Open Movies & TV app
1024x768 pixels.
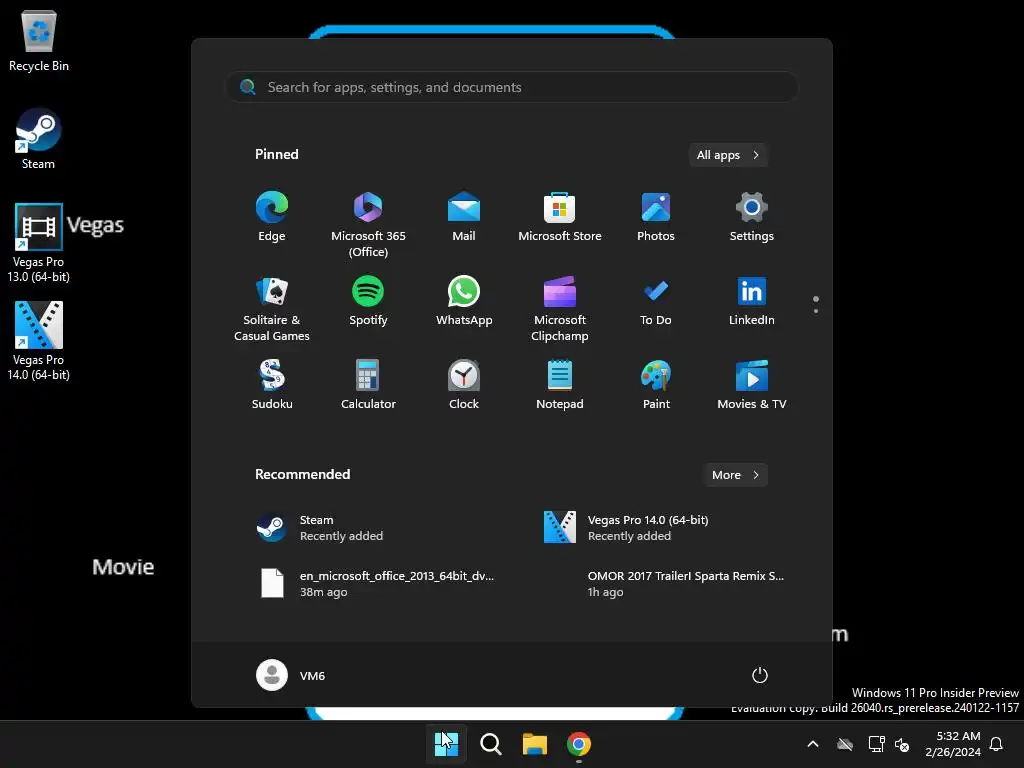point(752,385)
